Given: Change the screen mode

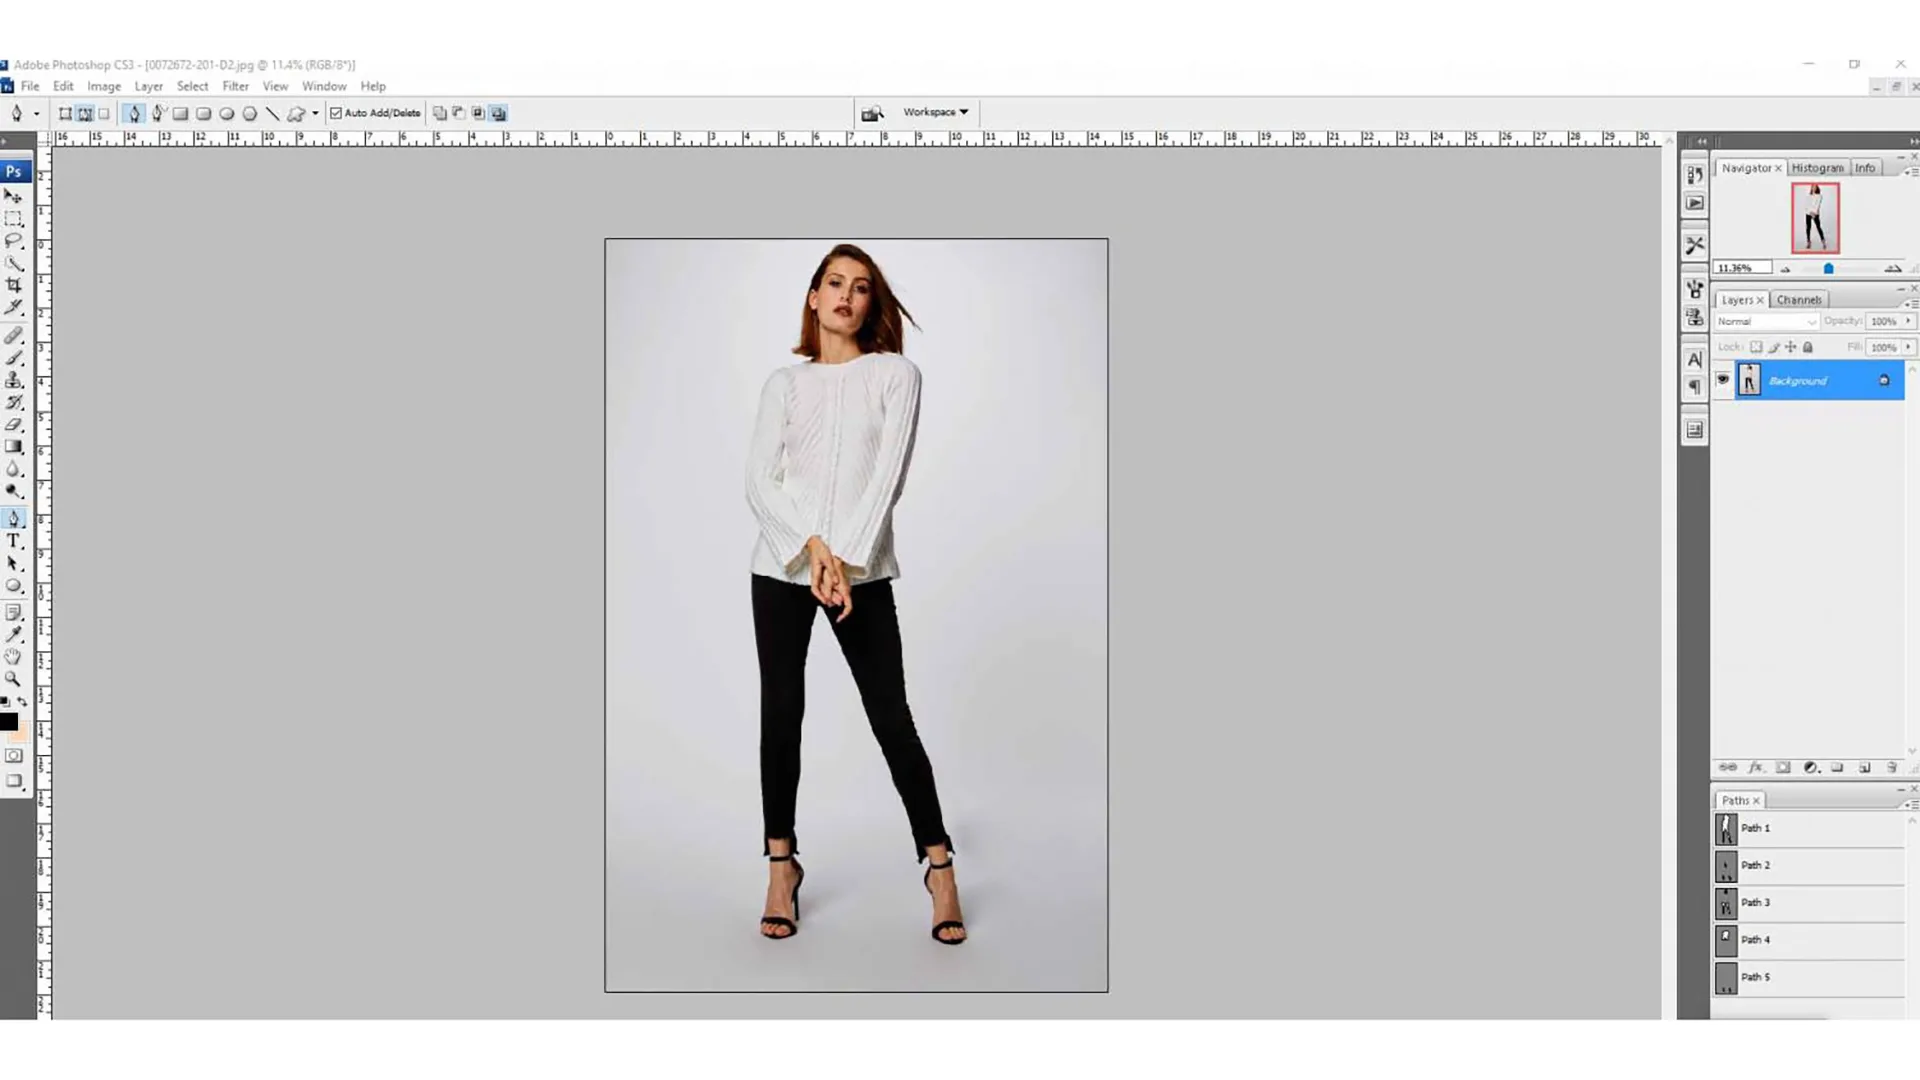Looking at the screenshot, I should [x=13, y=781].
